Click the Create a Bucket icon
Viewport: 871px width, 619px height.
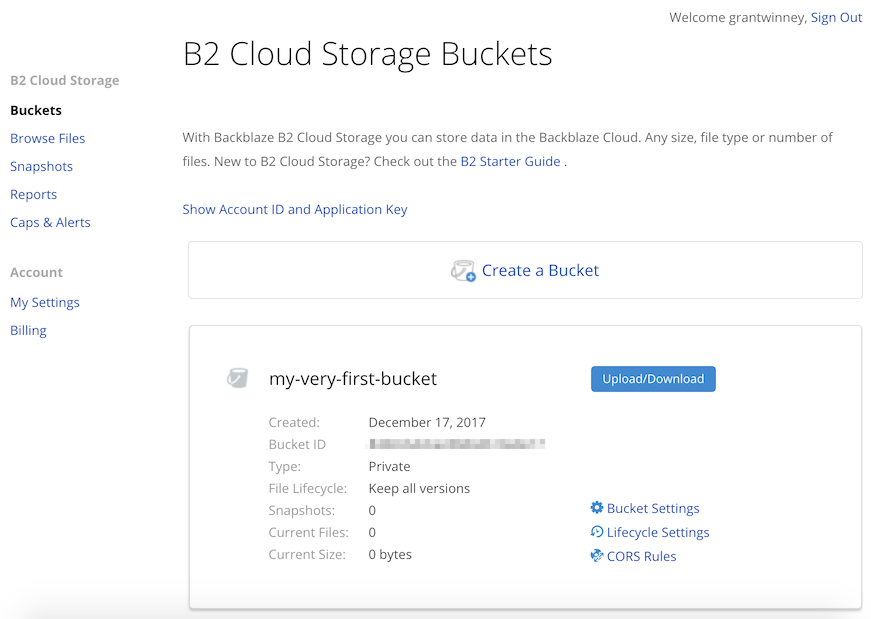tap(463, 271)
